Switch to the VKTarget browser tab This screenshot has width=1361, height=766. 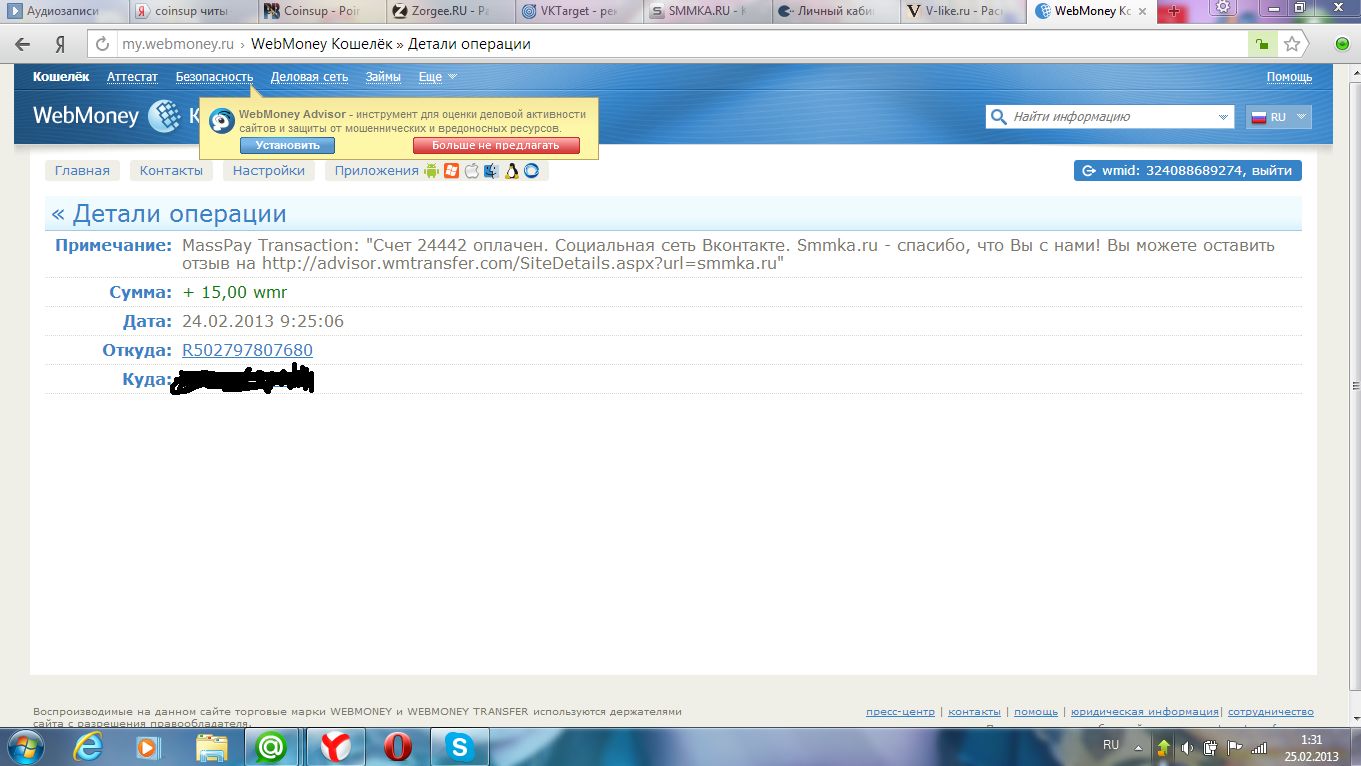pyautogui.click(x=577, y=12)
